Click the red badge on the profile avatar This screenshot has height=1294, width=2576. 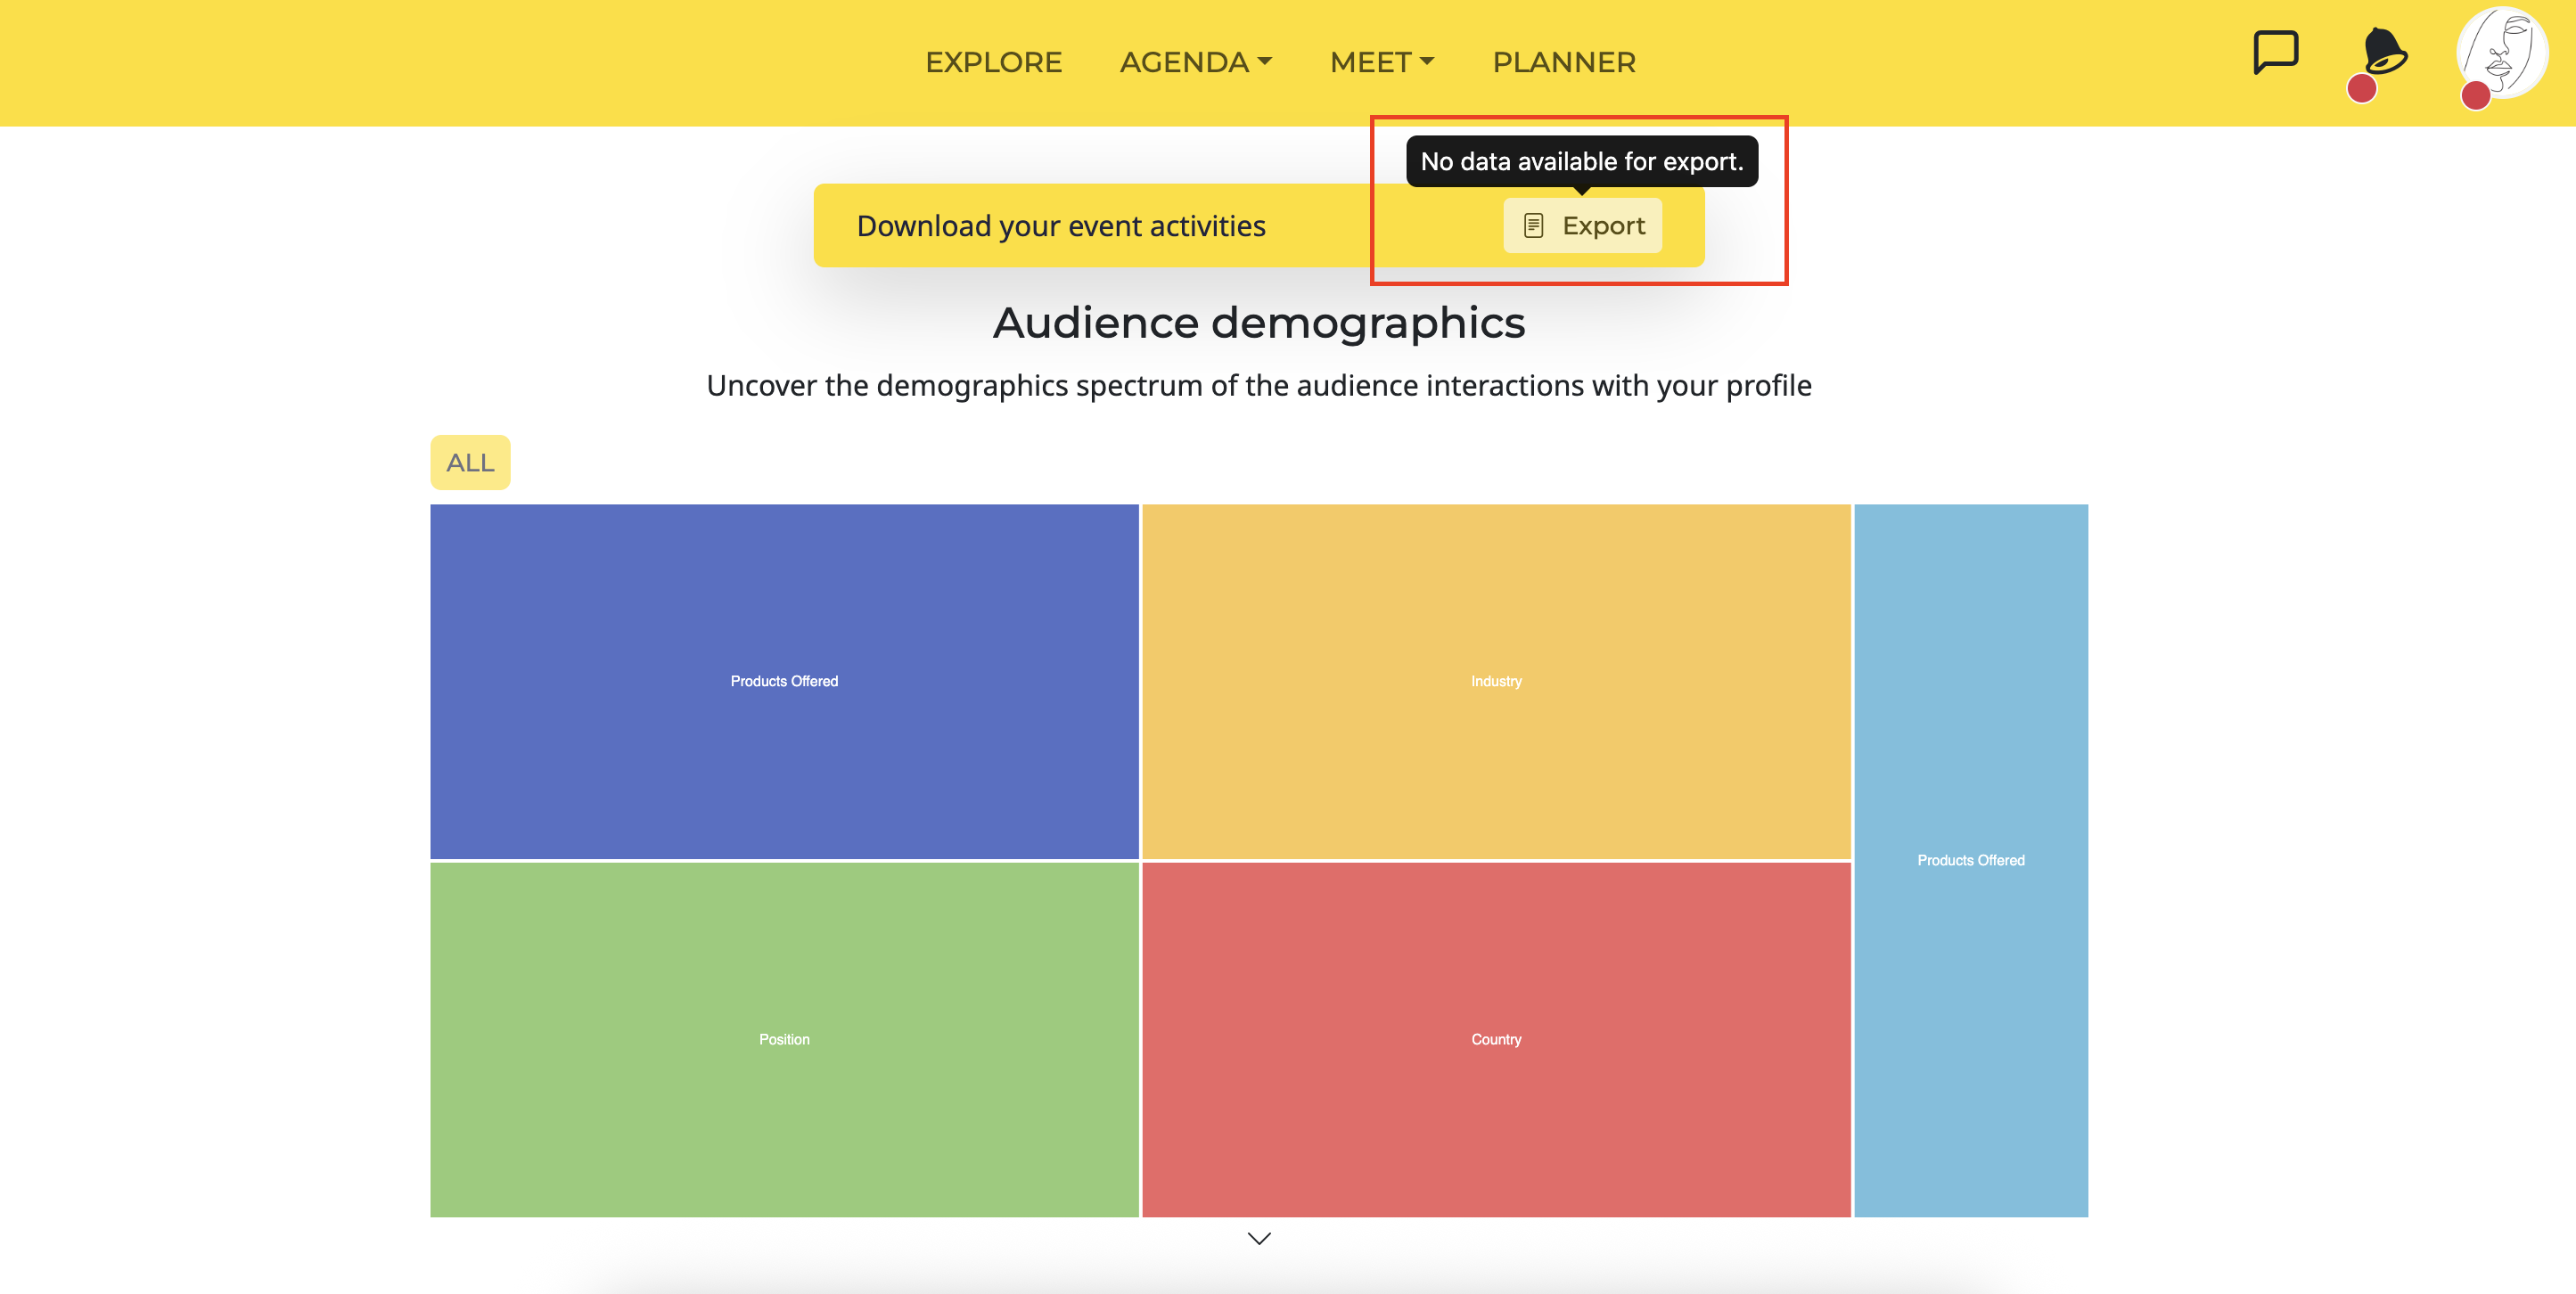(2475, 96)
